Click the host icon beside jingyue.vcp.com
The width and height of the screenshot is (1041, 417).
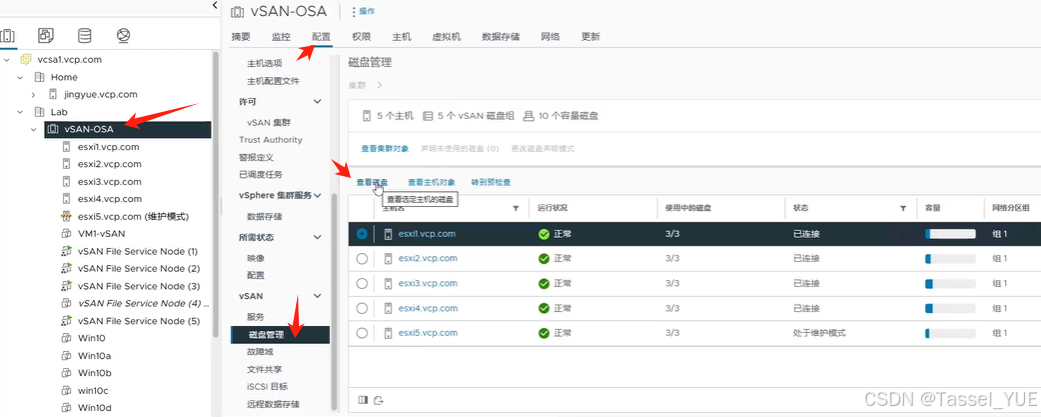click(53, 94)
